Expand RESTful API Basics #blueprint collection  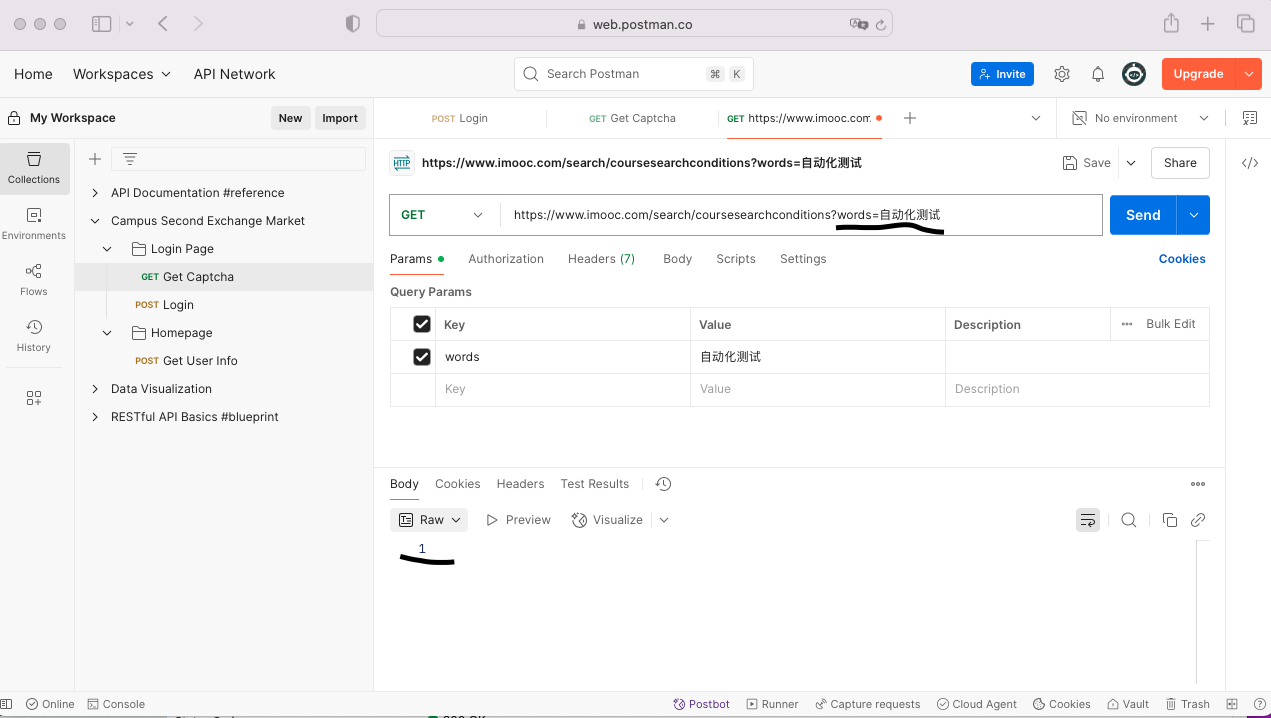pos(95,417)
